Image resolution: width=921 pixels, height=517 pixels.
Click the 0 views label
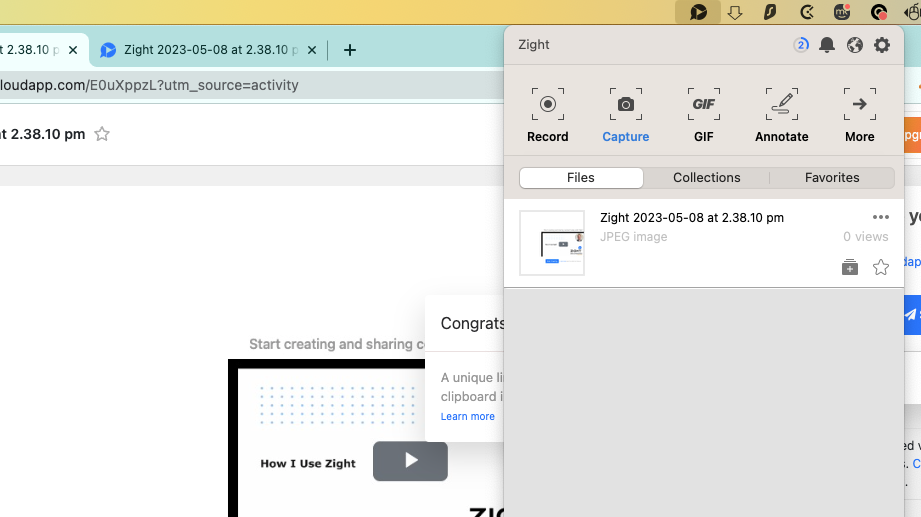[x=866, y=236]
